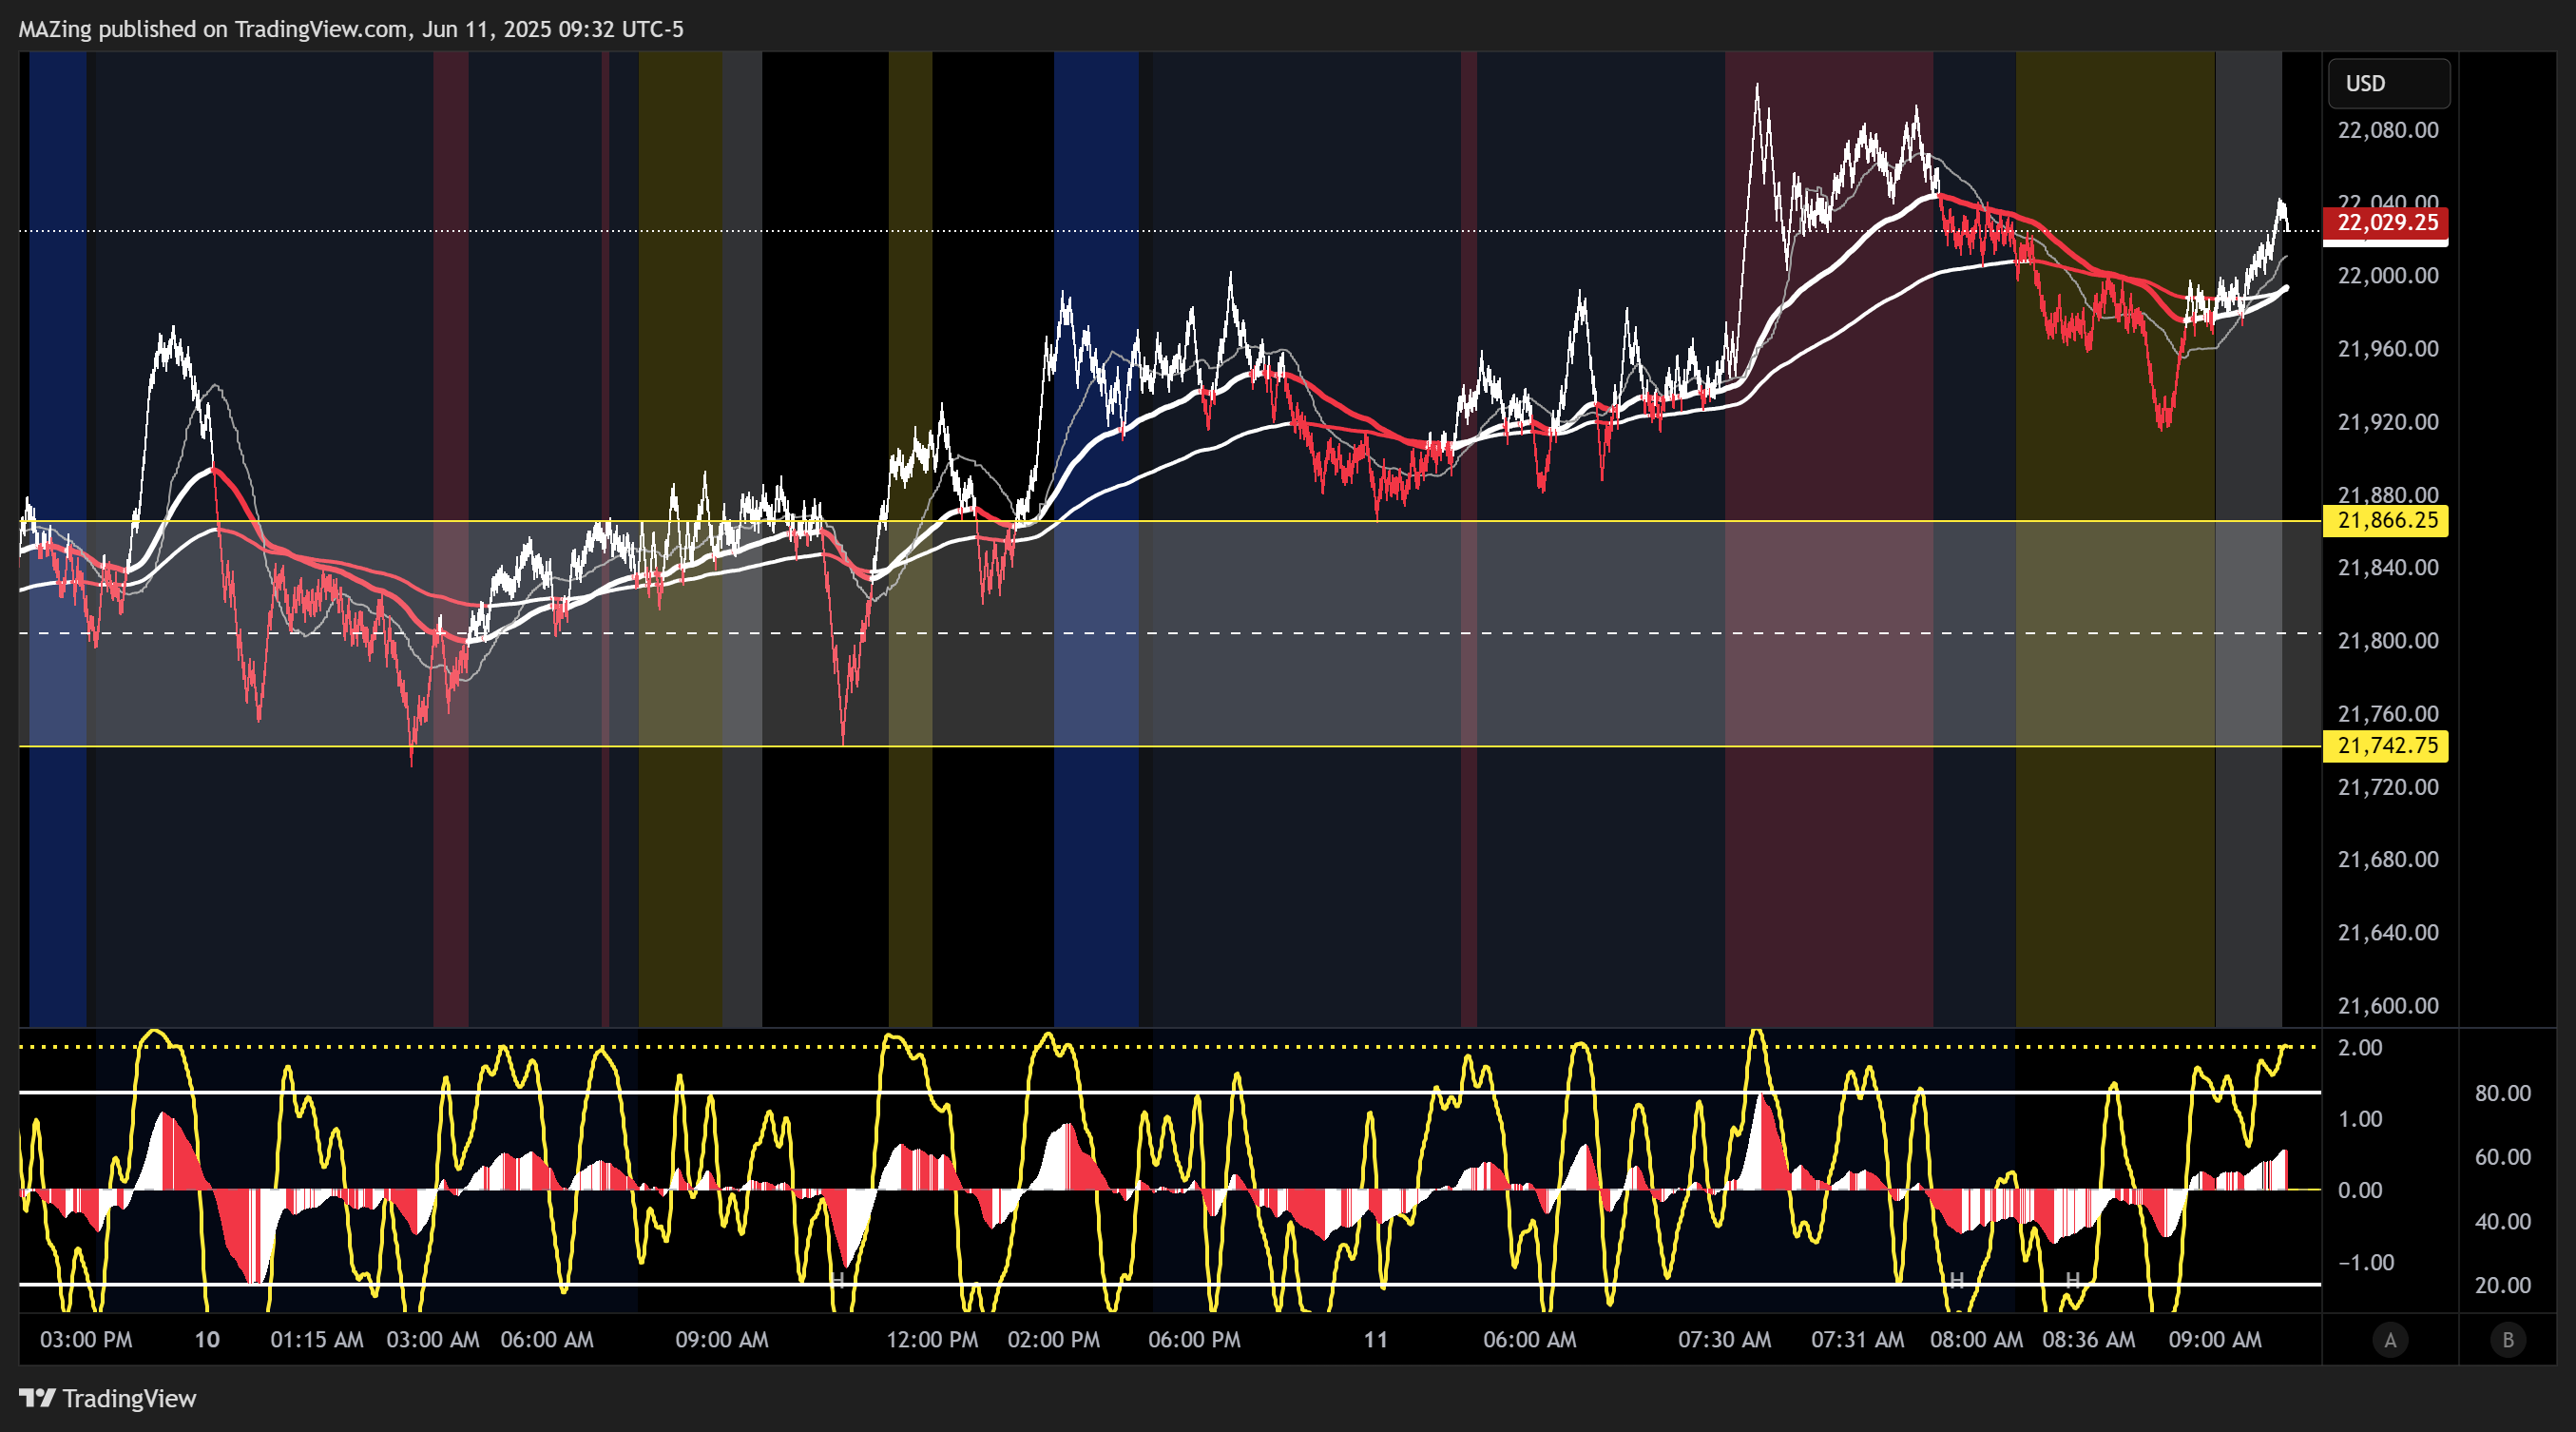Select the 21,742.75 yellow price label
Screen dimensions: 2576x1432
click(x=2386, y=745)
